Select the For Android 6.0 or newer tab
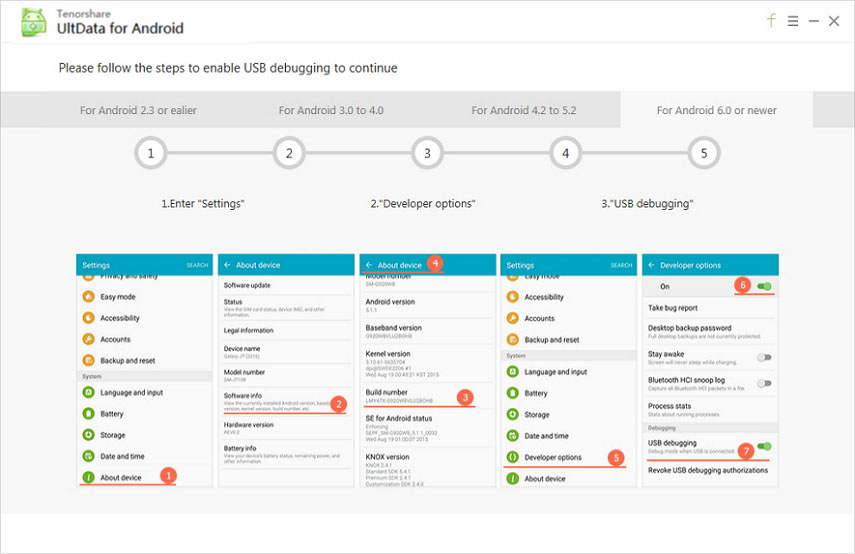Viewport: 855px width, 554px height. (x=716, y=110)
